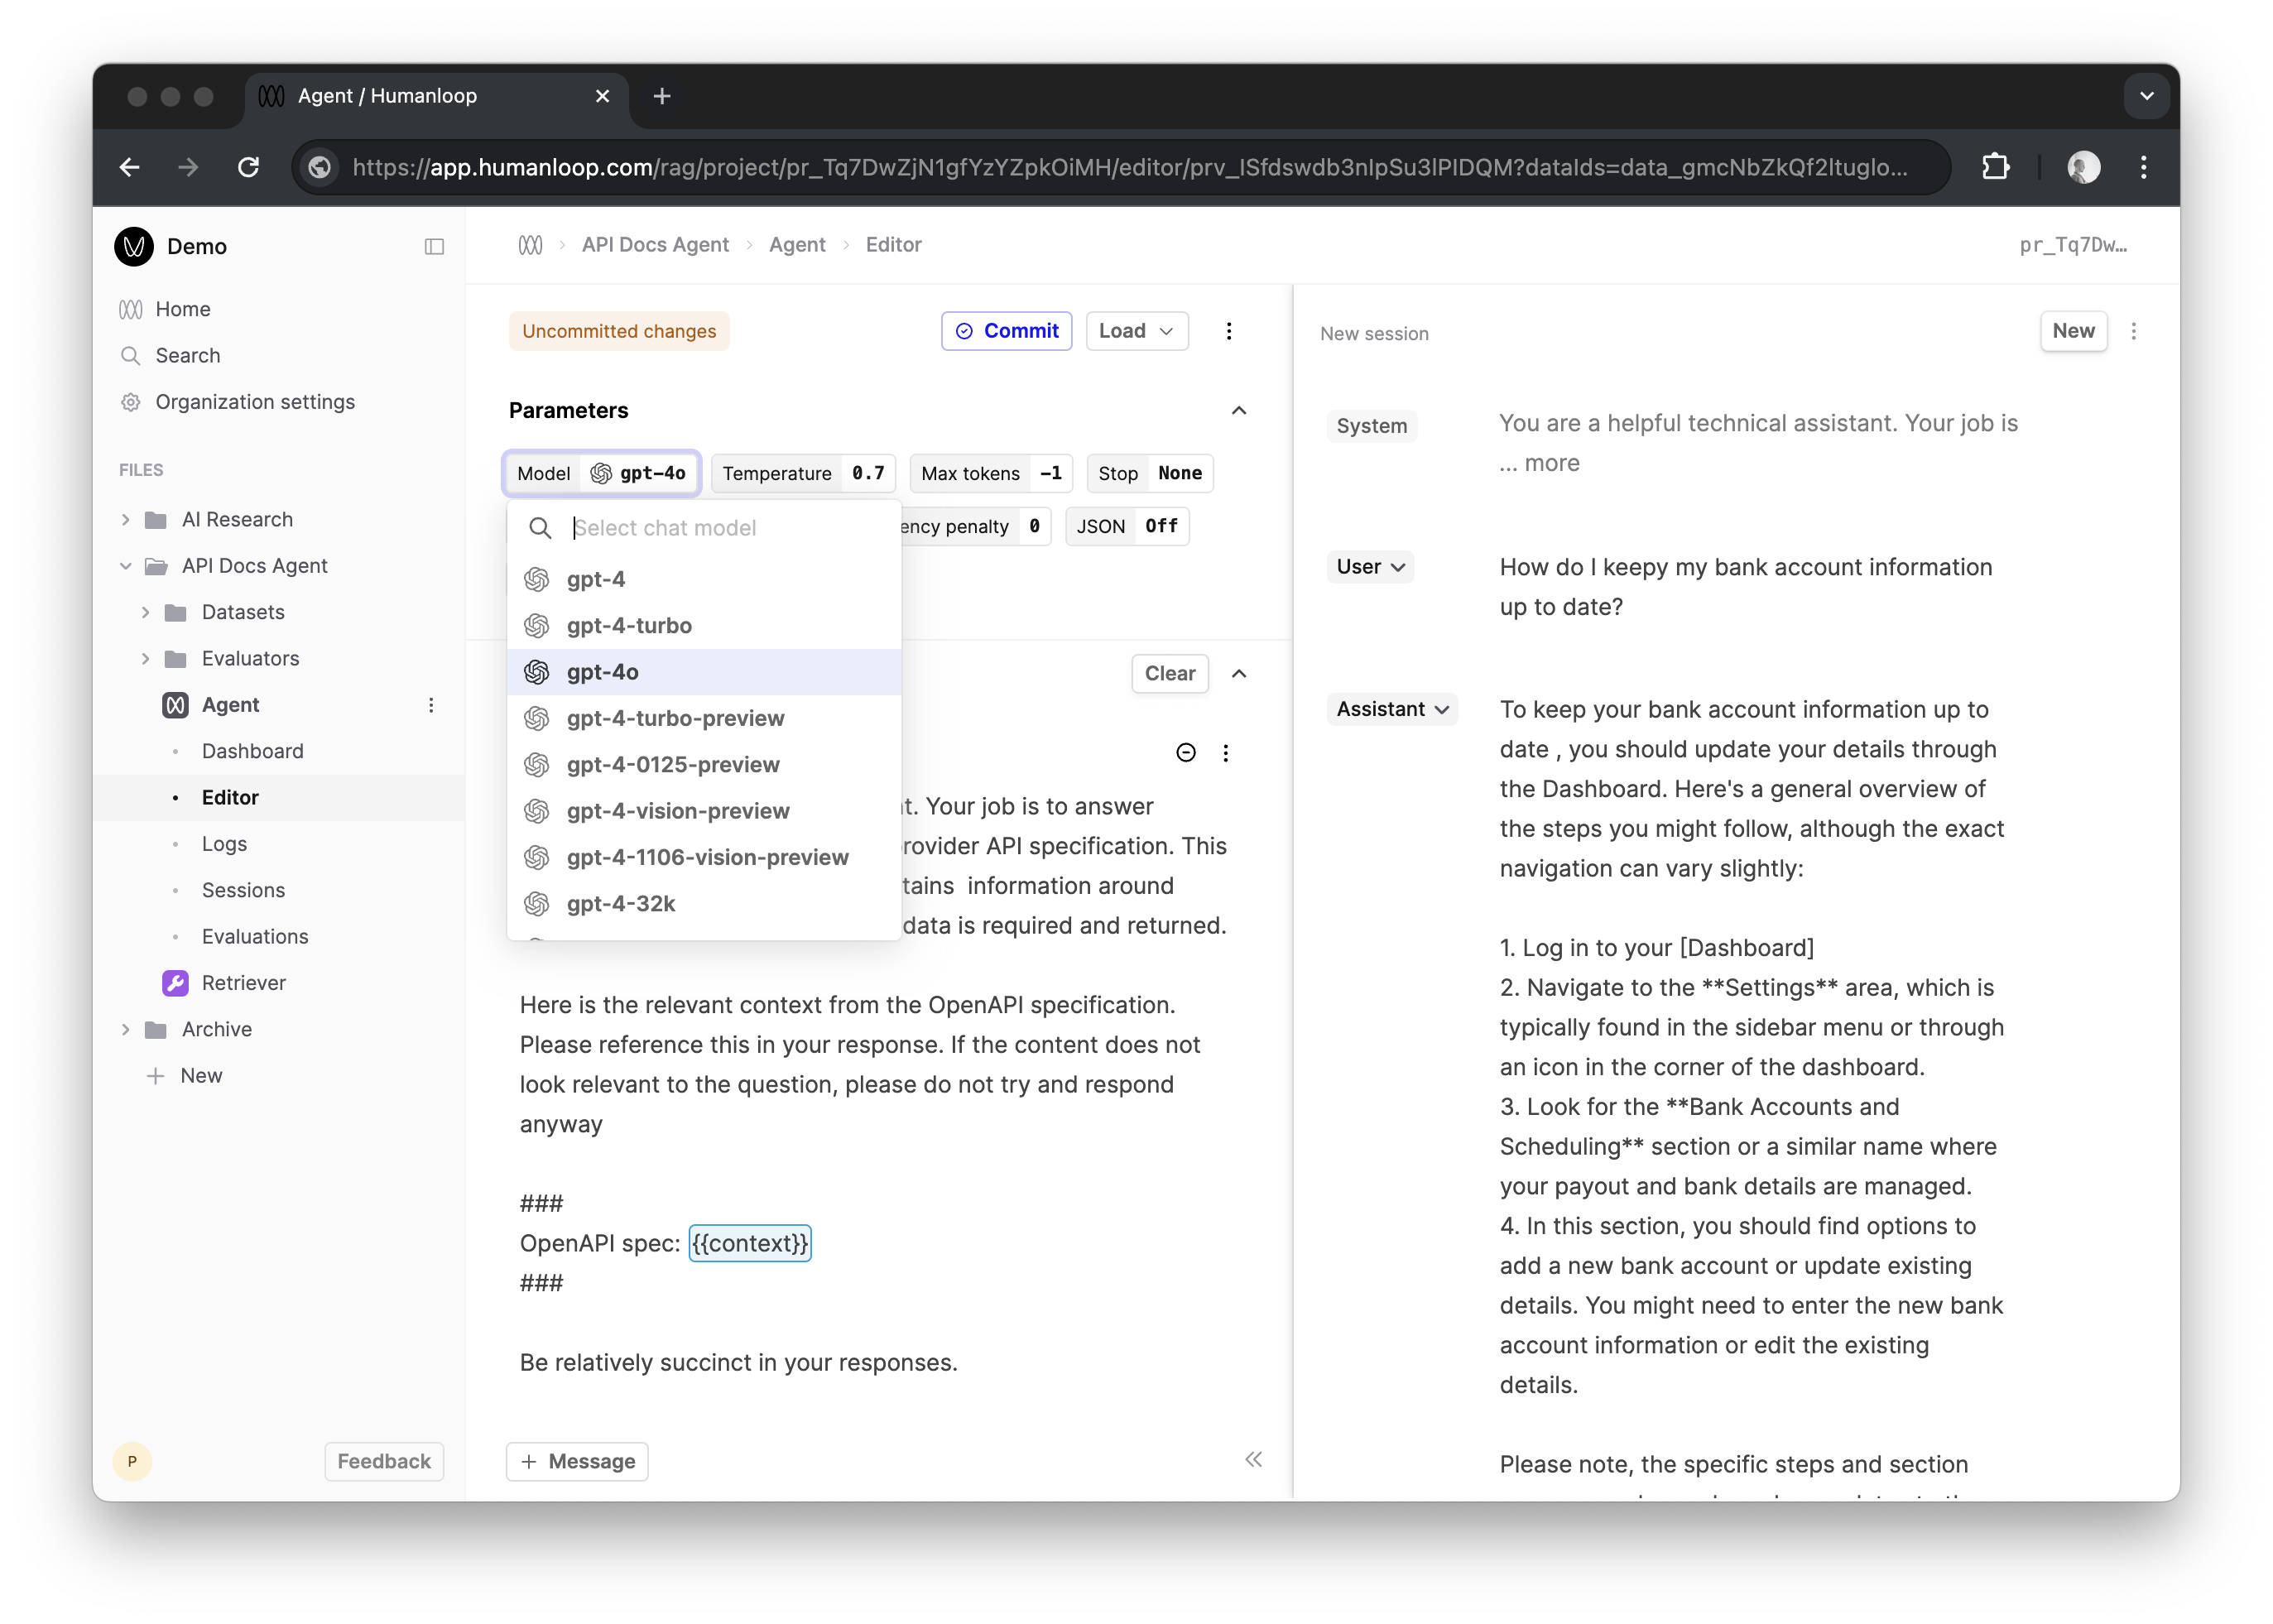Commit the current prompt changes

pyautogui.click(x=1006, y=331)
